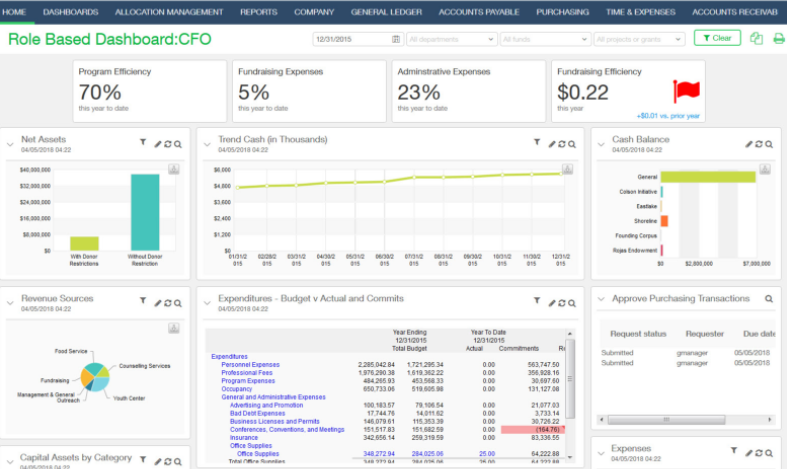Image resolution: width=787 pixels, height=469 pixels.
Task: Click the Clear filter button
Action: coord(717,38)
